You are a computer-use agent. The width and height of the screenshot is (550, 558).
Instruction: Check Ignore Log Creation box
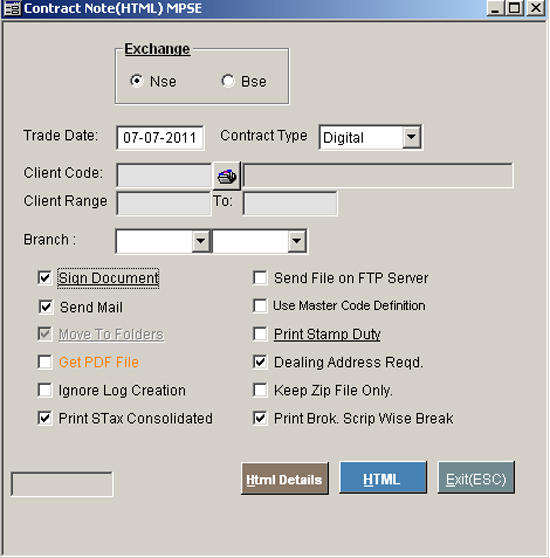pyautogui.click(x=45, y=390)
